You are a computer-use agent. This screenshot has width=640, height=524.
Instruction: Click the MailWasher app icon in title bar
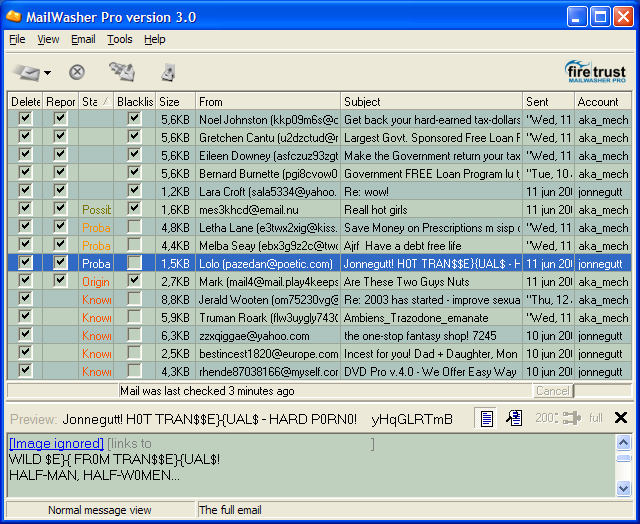tap(14, 17)
